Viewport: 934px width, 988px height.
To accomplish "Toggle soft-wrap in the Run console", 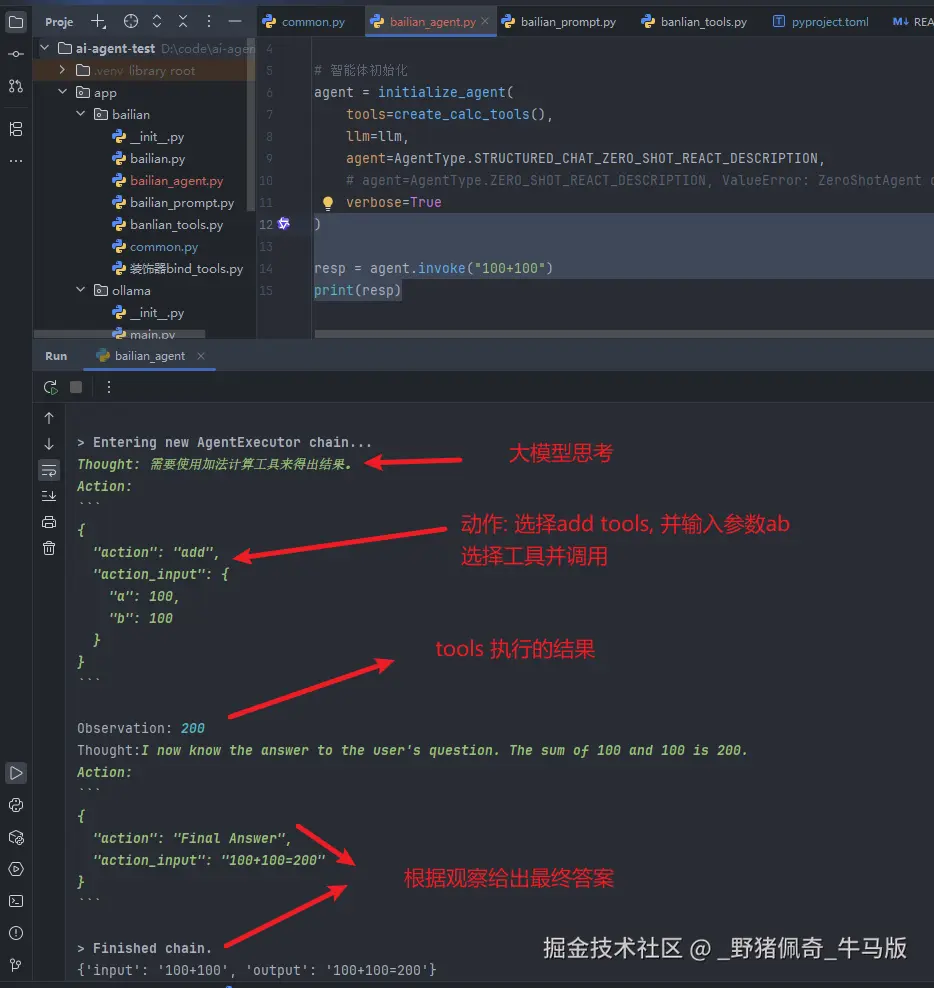I will [x=49, y=469].
